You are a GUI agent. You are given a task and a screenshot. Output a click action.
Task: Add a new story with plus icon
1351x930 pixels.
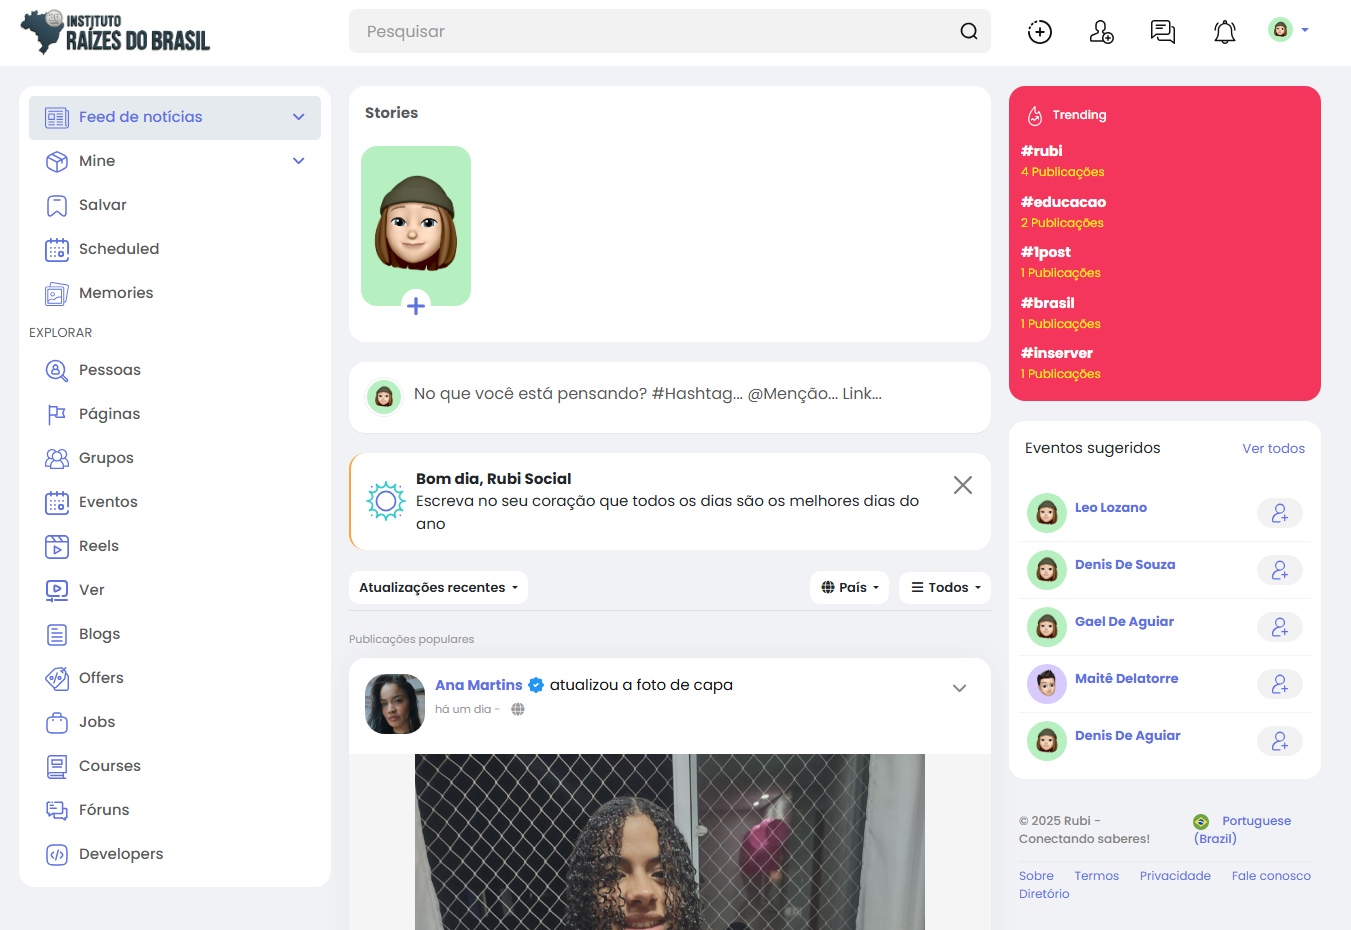[x=416, y=305]
